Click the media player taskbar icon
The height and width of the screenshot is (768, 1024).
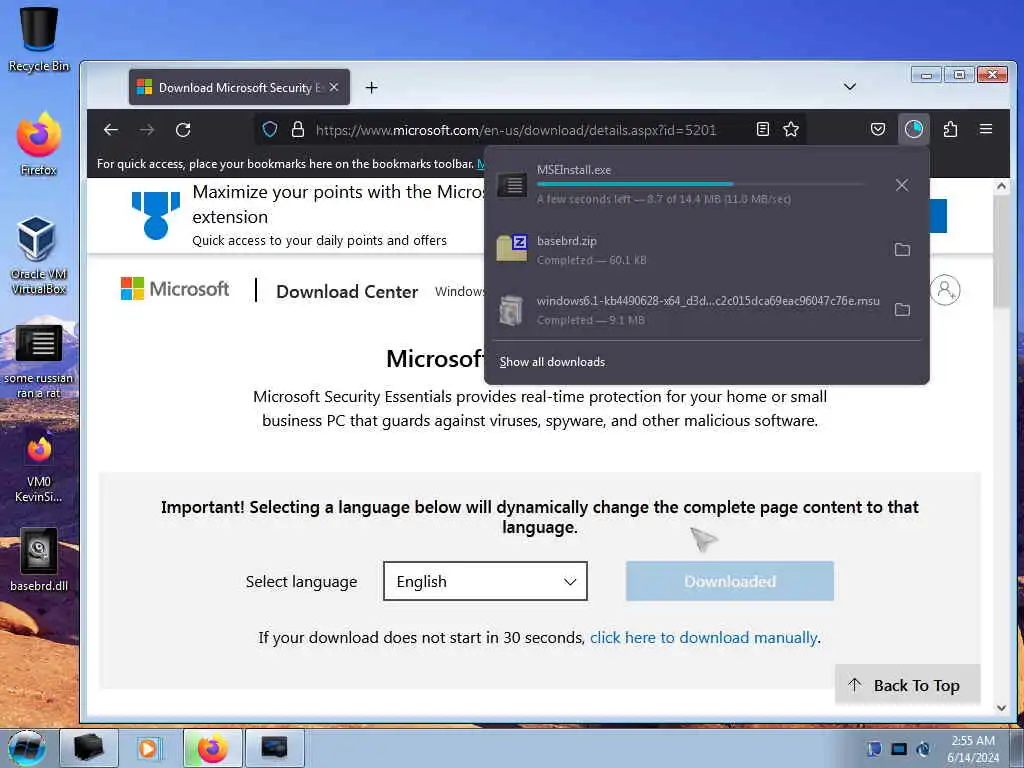pos(148,748)
